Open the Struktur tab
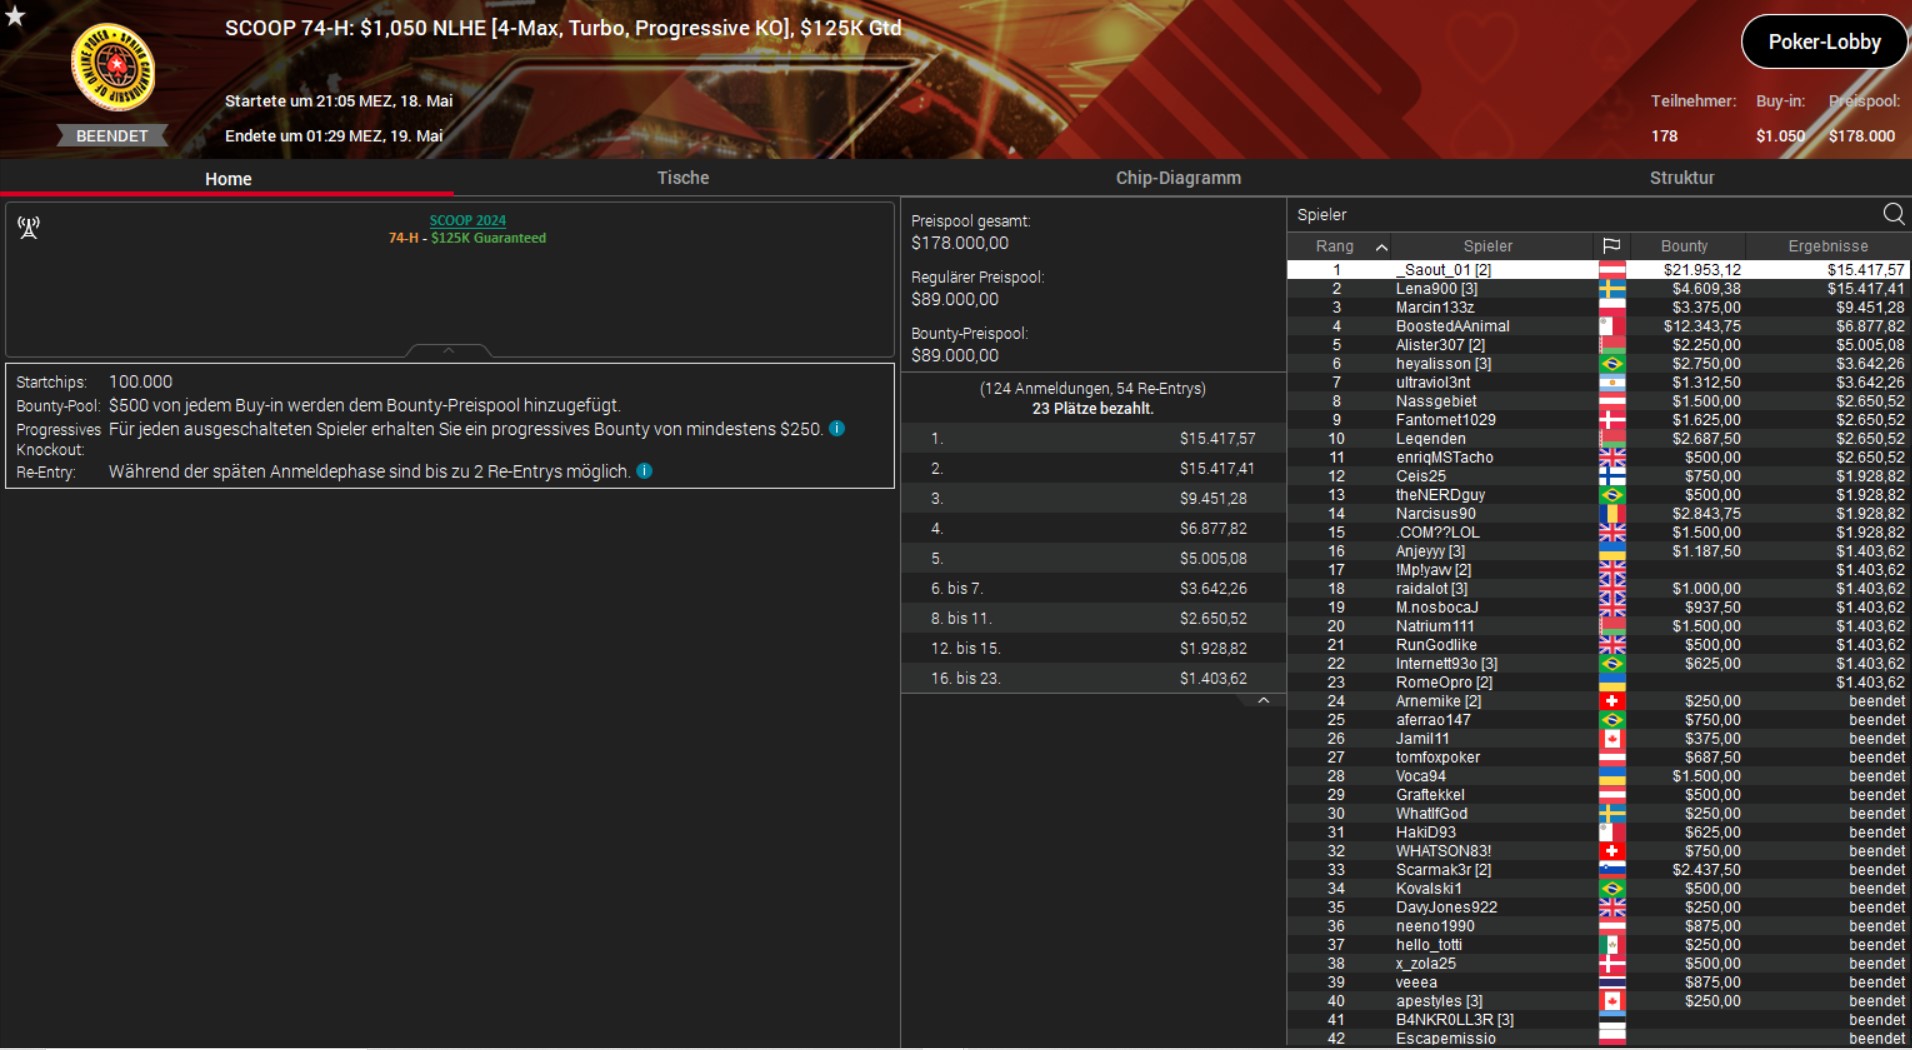1912x1050 pixels. click(x=1681, y=178)
